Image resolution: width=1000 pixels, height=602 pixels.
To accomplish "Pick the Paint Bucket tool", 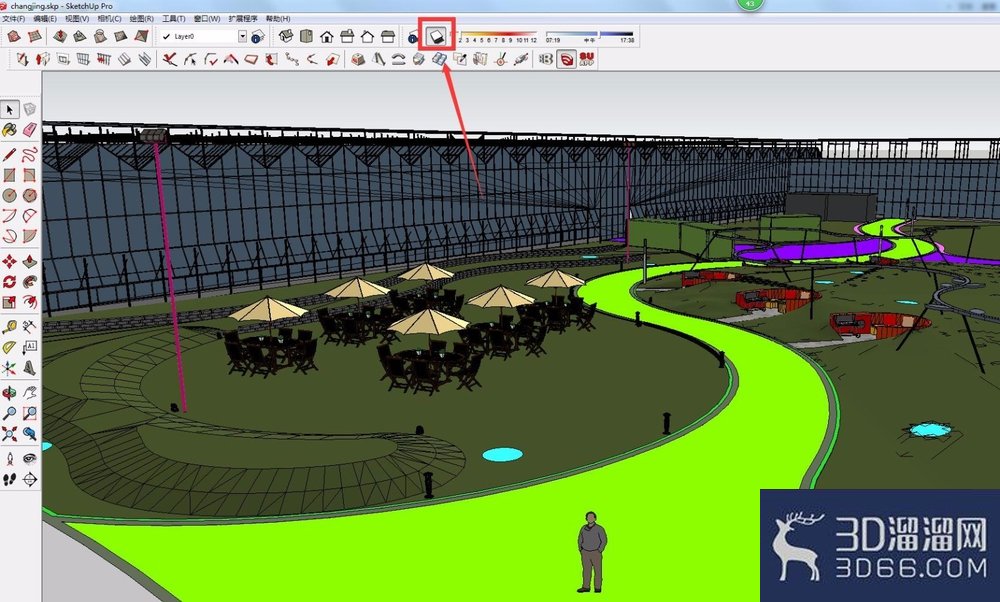I will [x=10, y=130].
